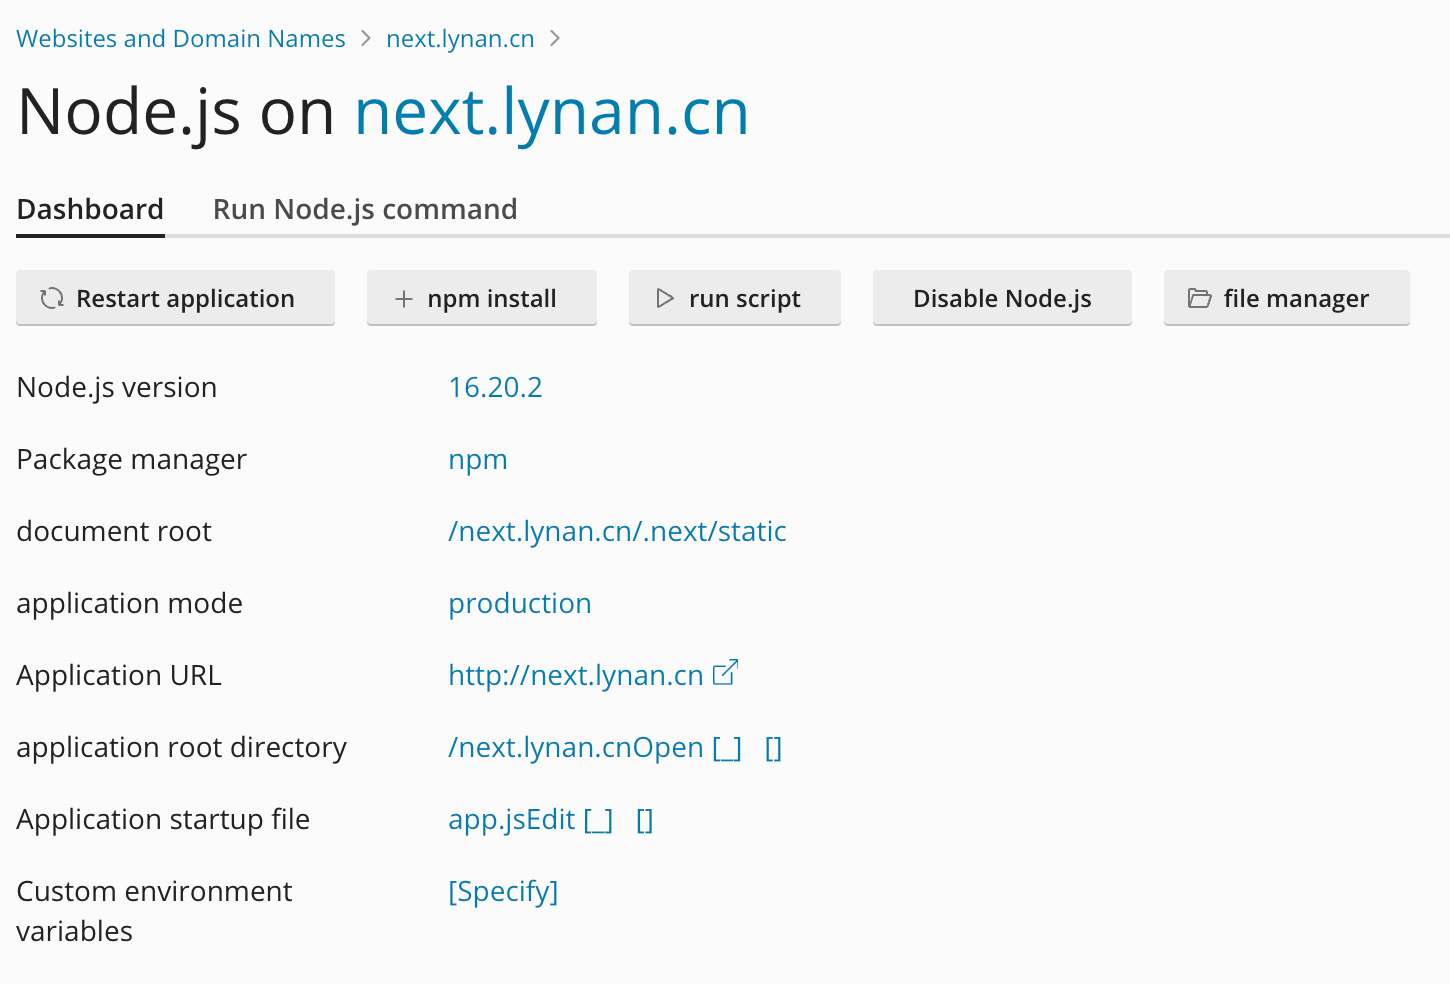The width and height of the screenshot is (1450, 984).
Task: Click the application root directory label
Action: pyautogui.click(x=182, y=748)
